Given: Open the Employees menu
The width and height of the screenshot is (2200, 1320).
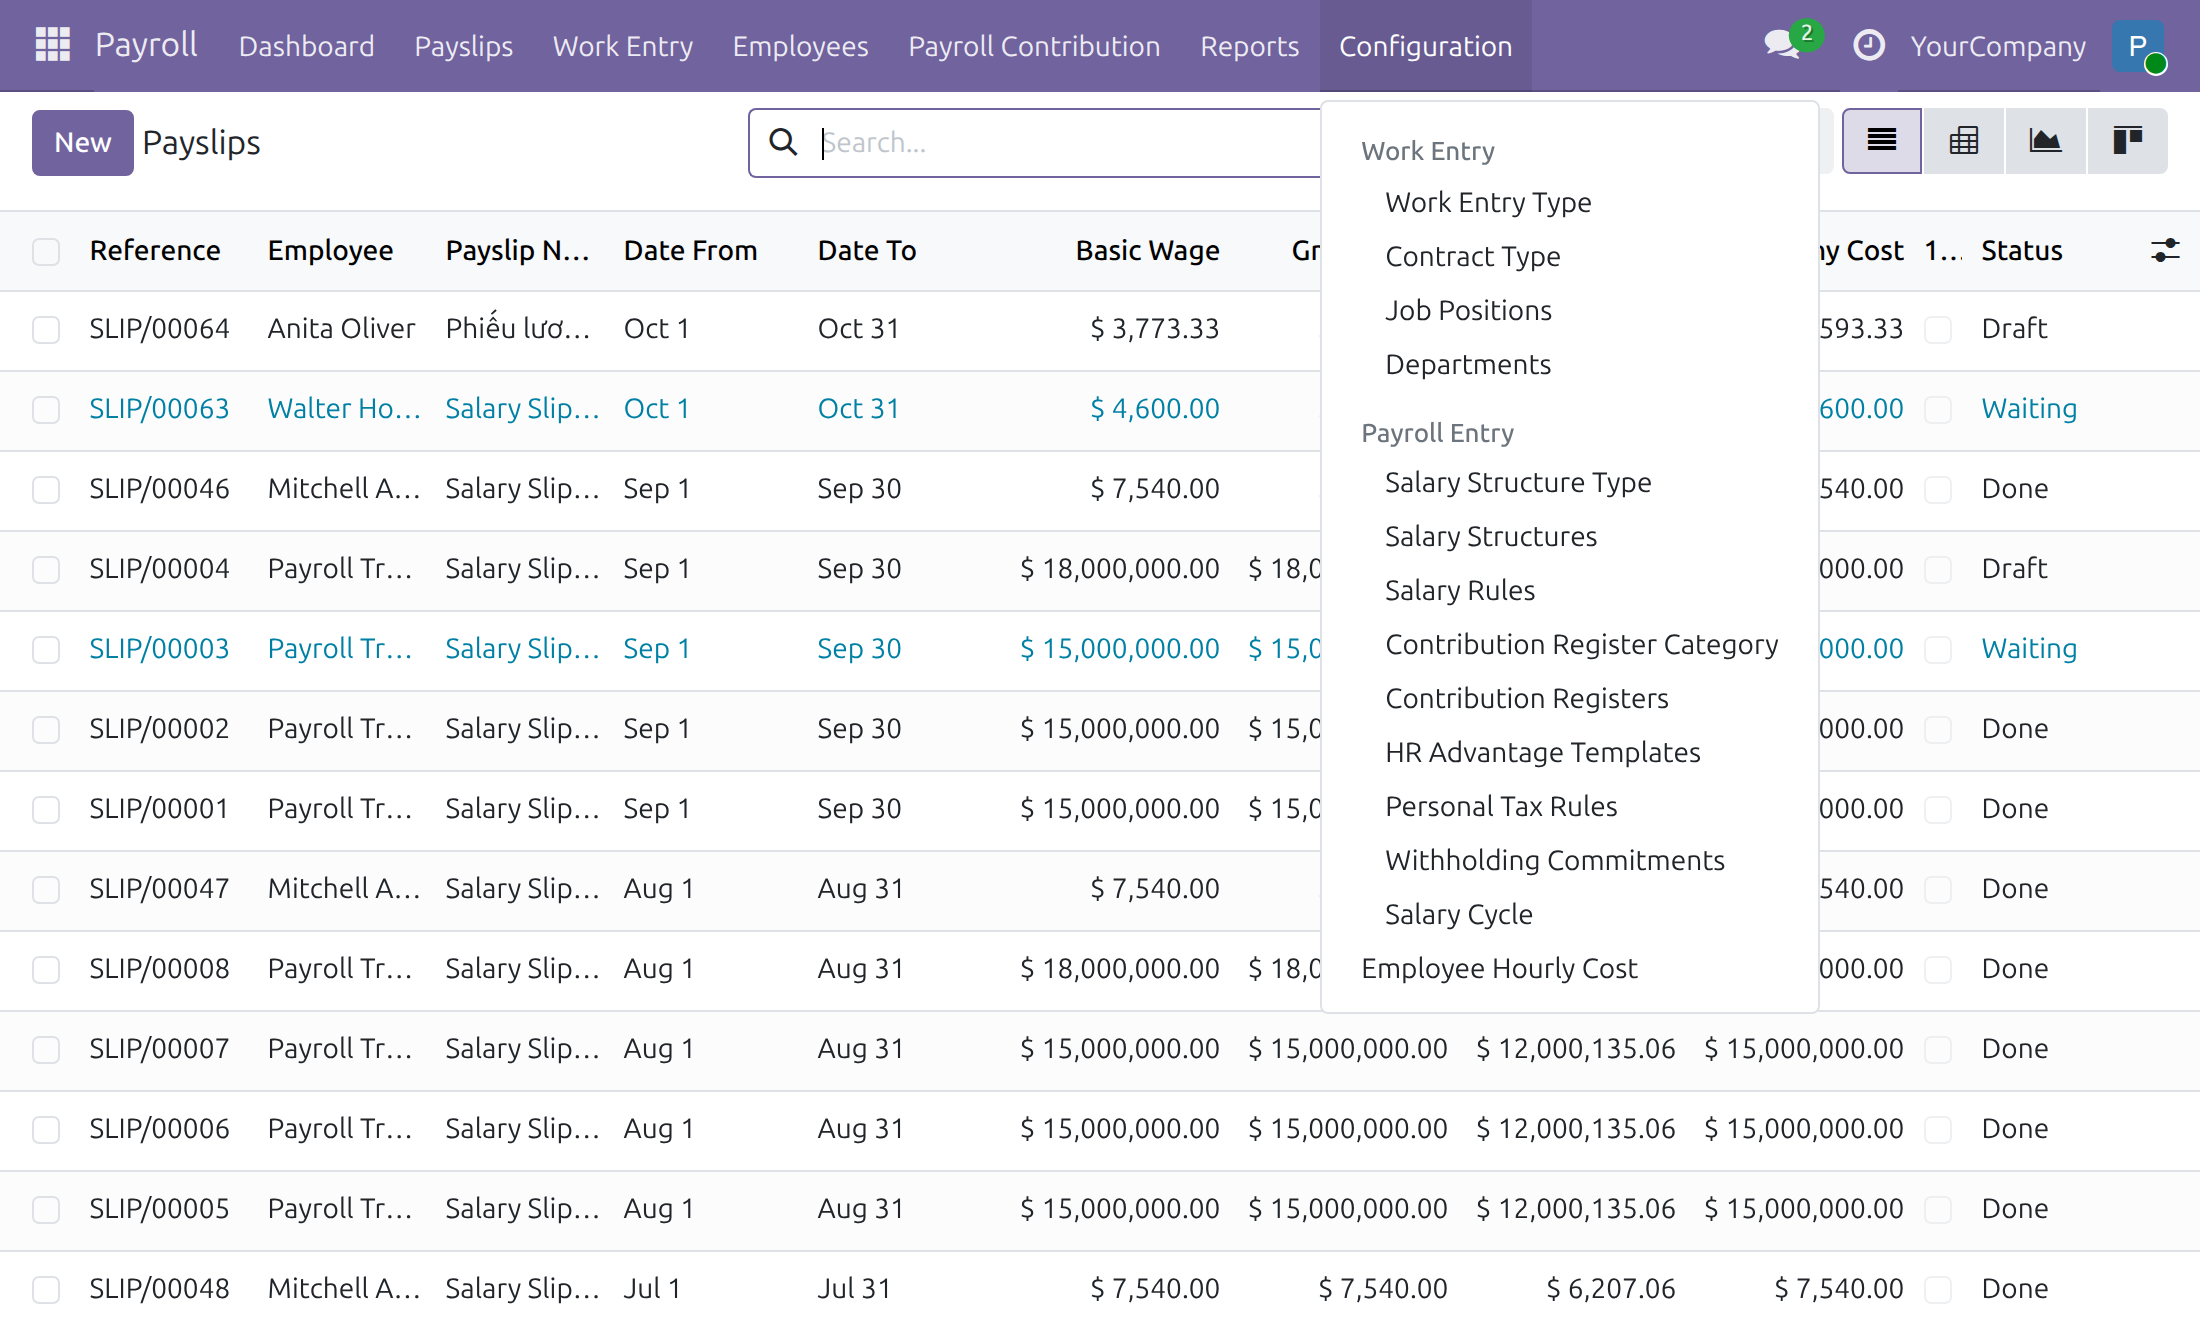Looking at the screenshot, I should (800, 46).
